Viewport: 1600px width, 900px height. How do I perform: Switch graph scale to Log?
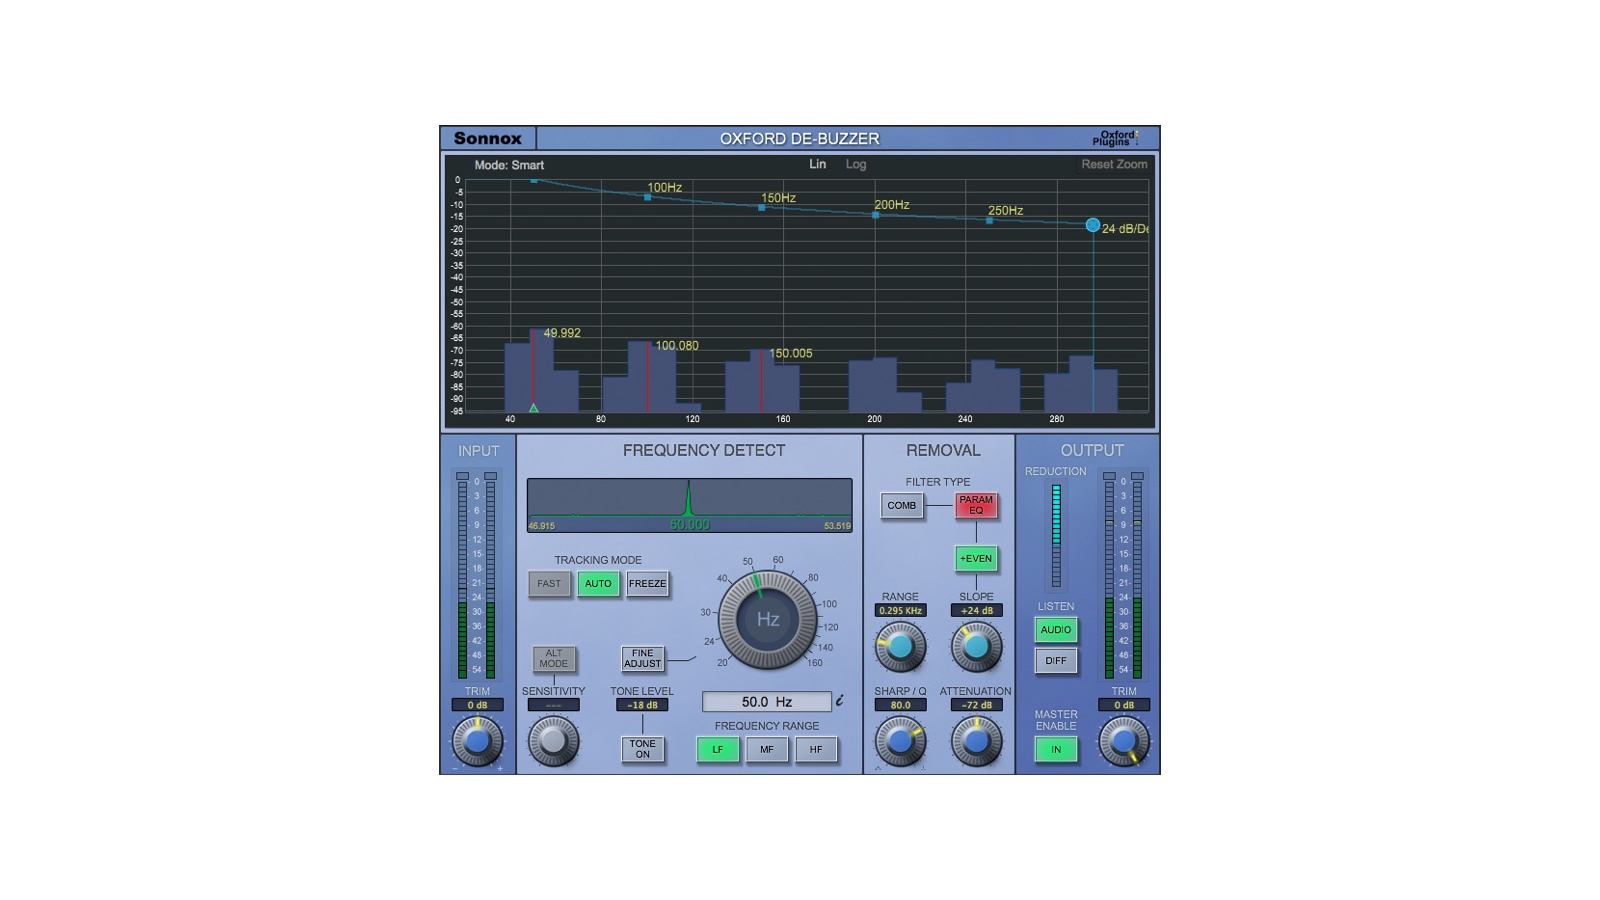tap(856, 164)
